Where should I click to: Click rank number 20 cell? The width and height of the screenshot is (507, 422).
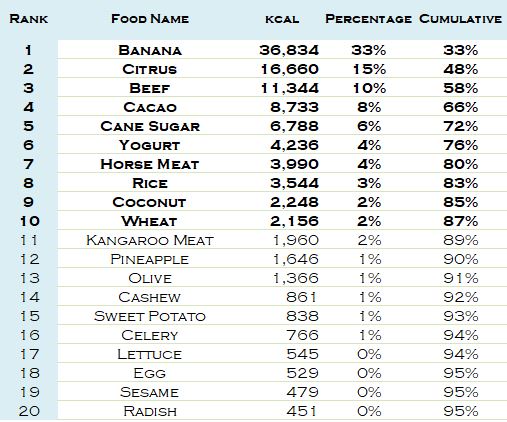coord(29,411)
